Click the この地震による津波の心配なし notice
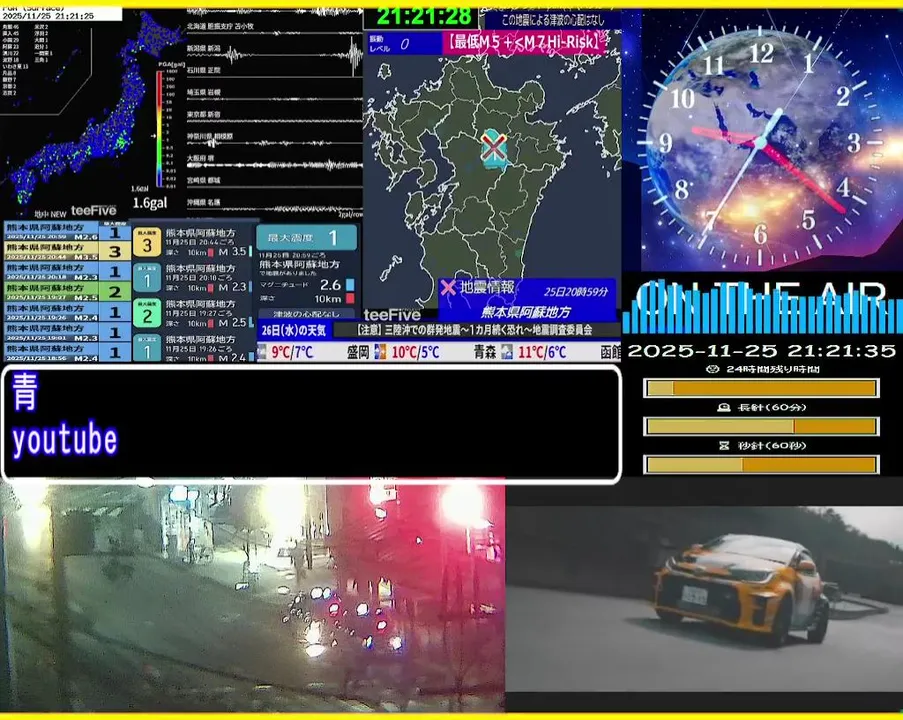The width and height of the screenshot is (903, 720). pos(552,20)
